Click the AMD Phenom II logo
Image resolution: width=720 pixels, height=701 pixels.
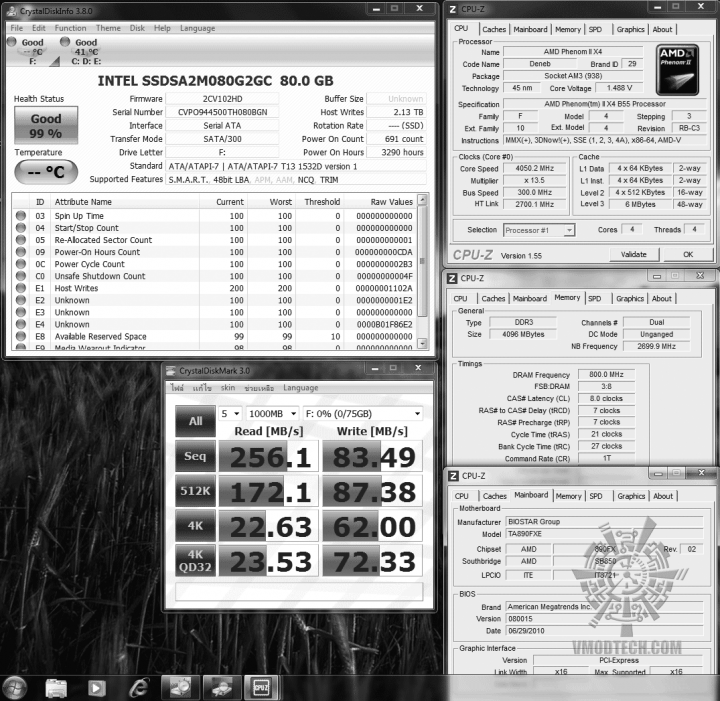[x=677, y=70]
